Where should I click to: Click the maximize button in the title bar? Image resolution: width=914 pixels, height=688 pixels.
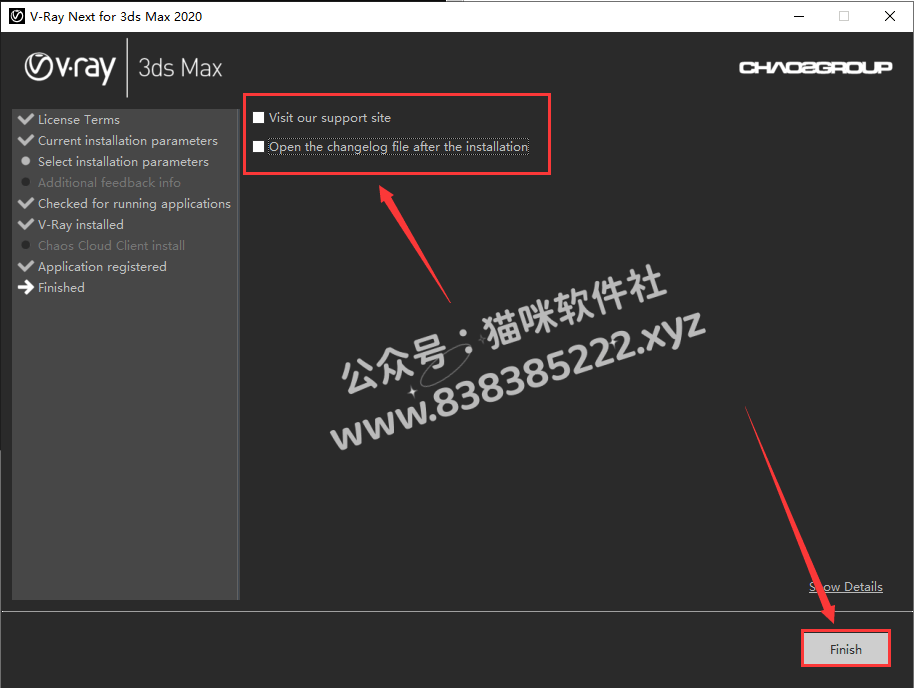[x=844, y=16]
